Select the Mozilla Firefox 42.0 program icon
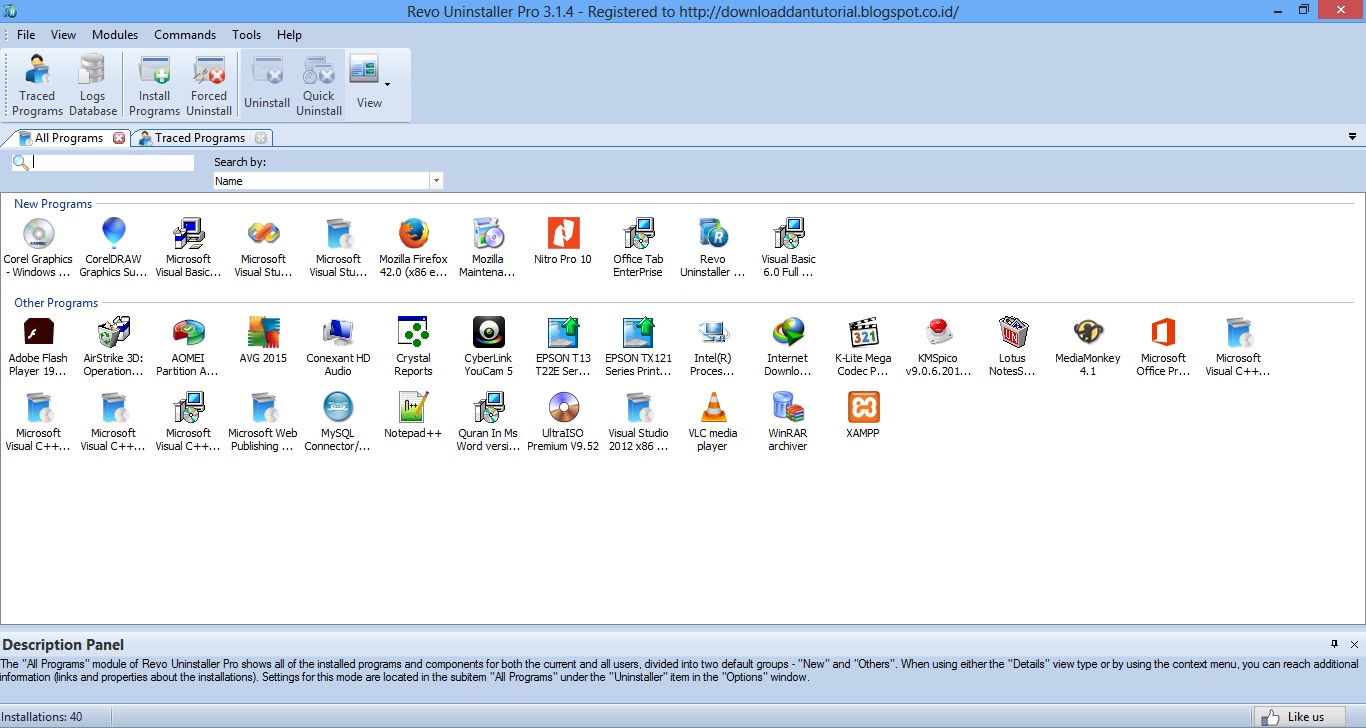Screen dimensions: 1366x728 (x=412, y=237)
